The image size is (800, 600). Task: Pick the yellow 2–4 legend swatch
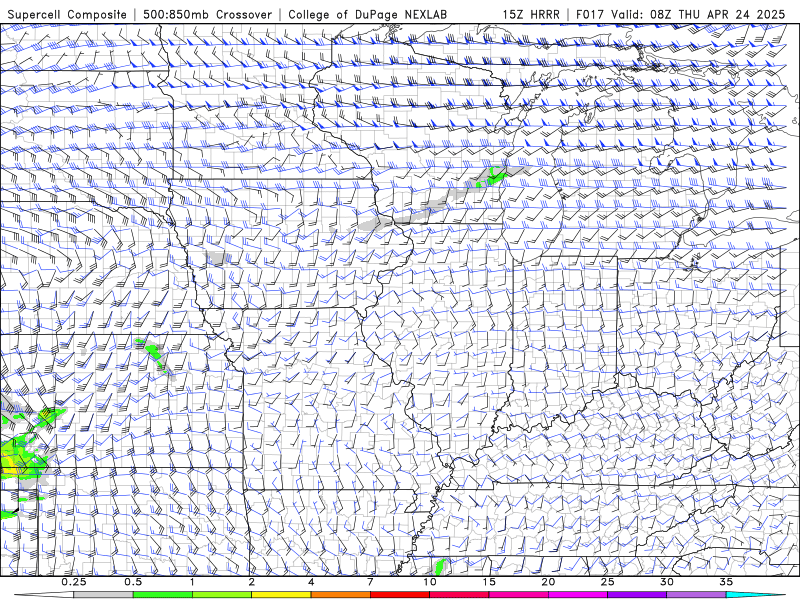[x=281, y=595]
